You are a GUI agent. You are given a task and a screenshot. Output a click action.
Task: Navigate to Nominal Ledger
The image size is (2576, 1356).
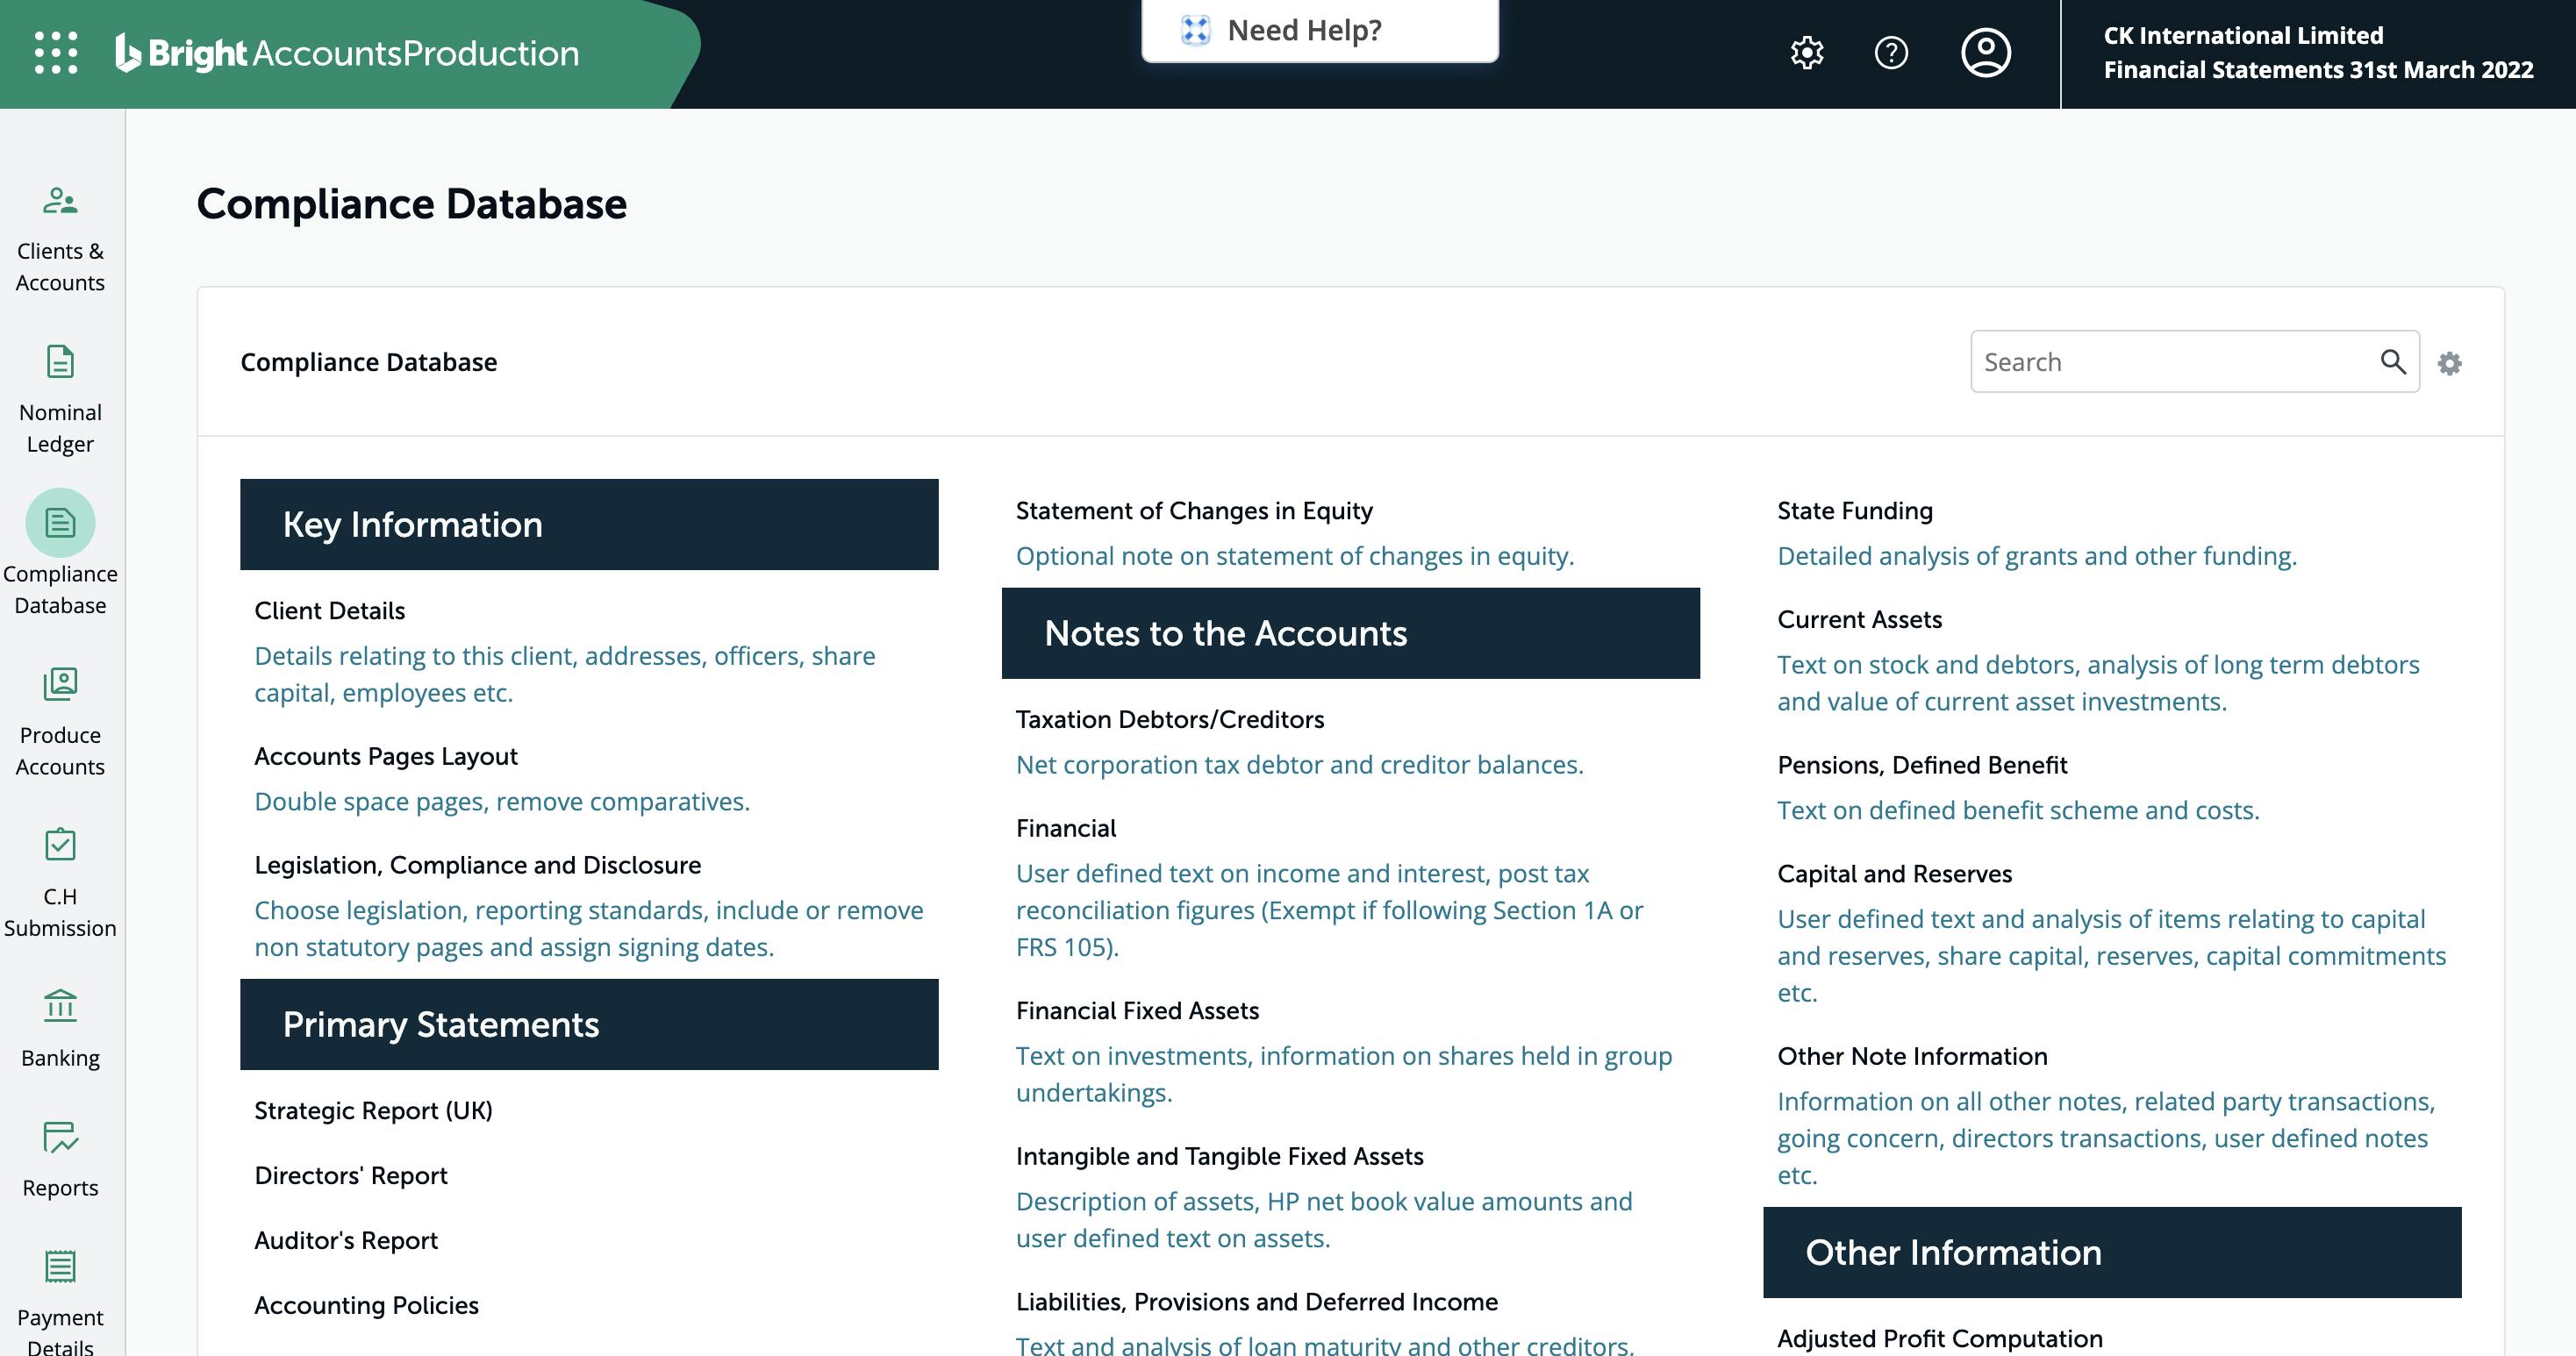(x=61, y=394)
